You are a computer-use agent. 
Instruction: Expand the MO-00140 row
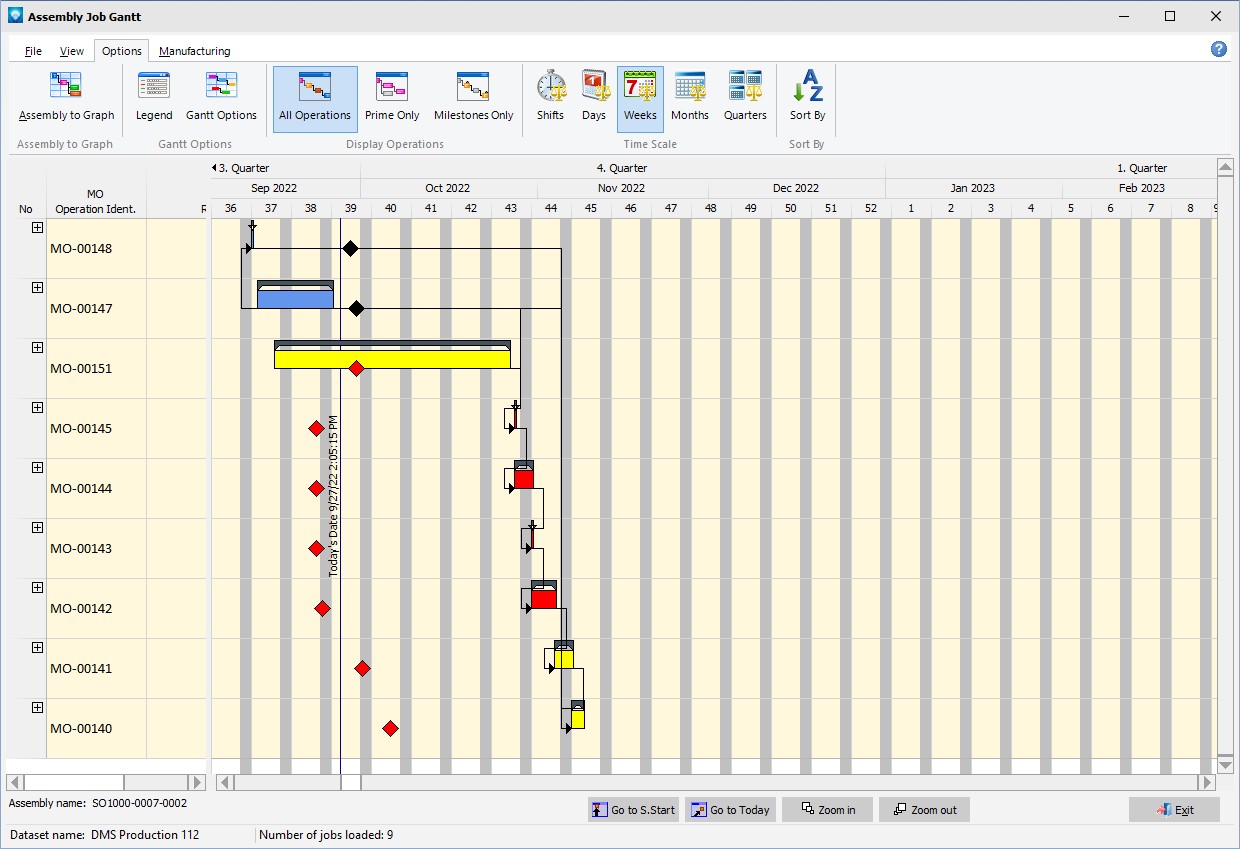coord(37,707)
